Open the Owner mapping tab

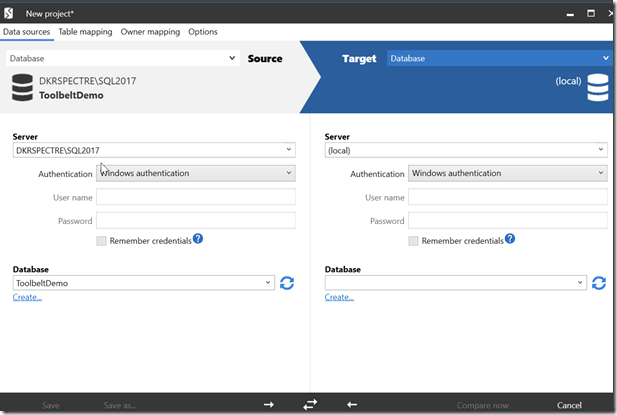[x=150, y=32]
